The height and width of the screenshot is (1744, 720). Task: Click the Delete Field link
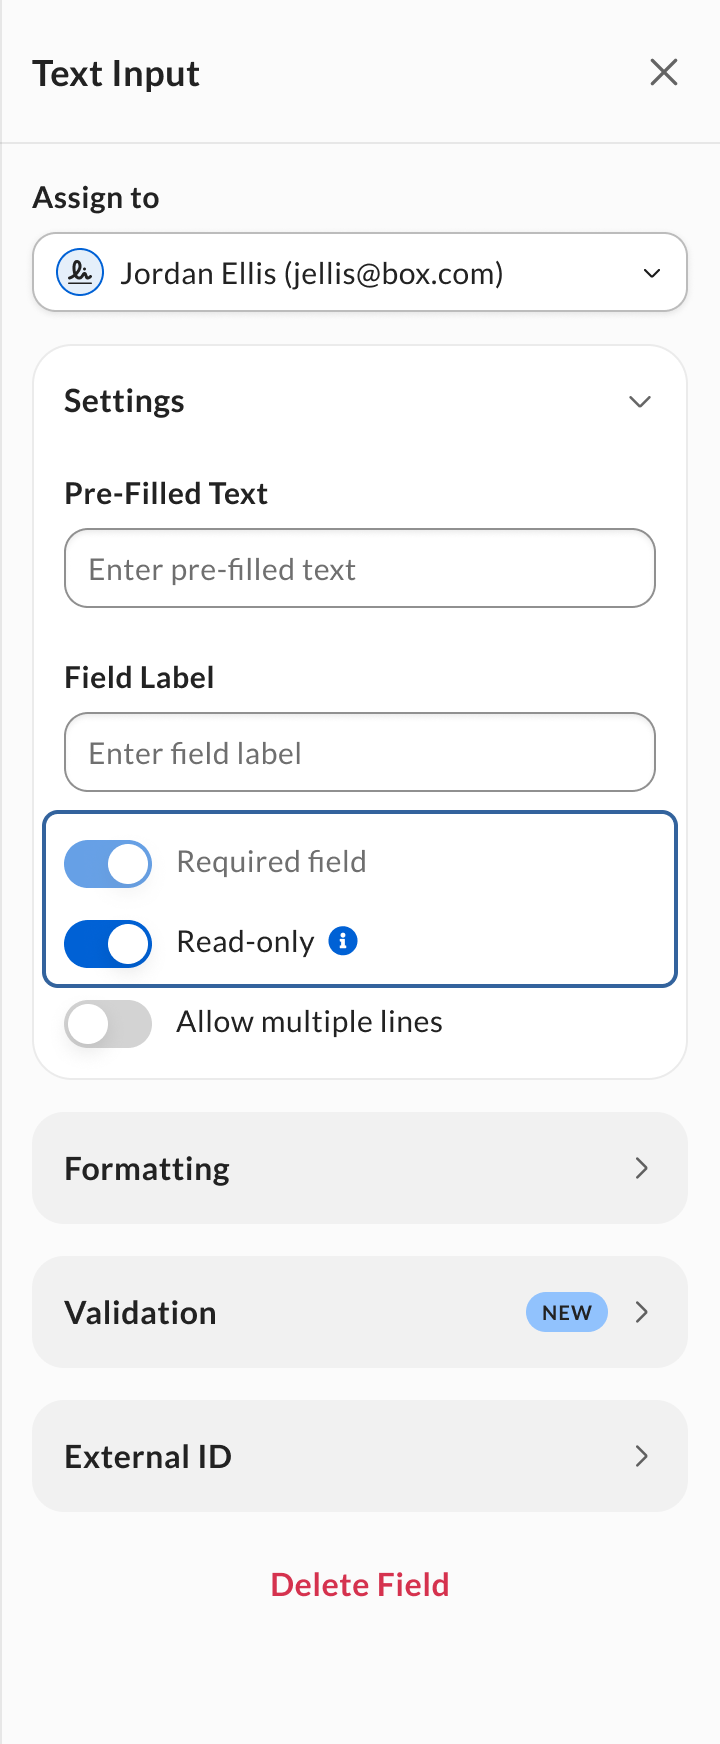coord(360,1584)
